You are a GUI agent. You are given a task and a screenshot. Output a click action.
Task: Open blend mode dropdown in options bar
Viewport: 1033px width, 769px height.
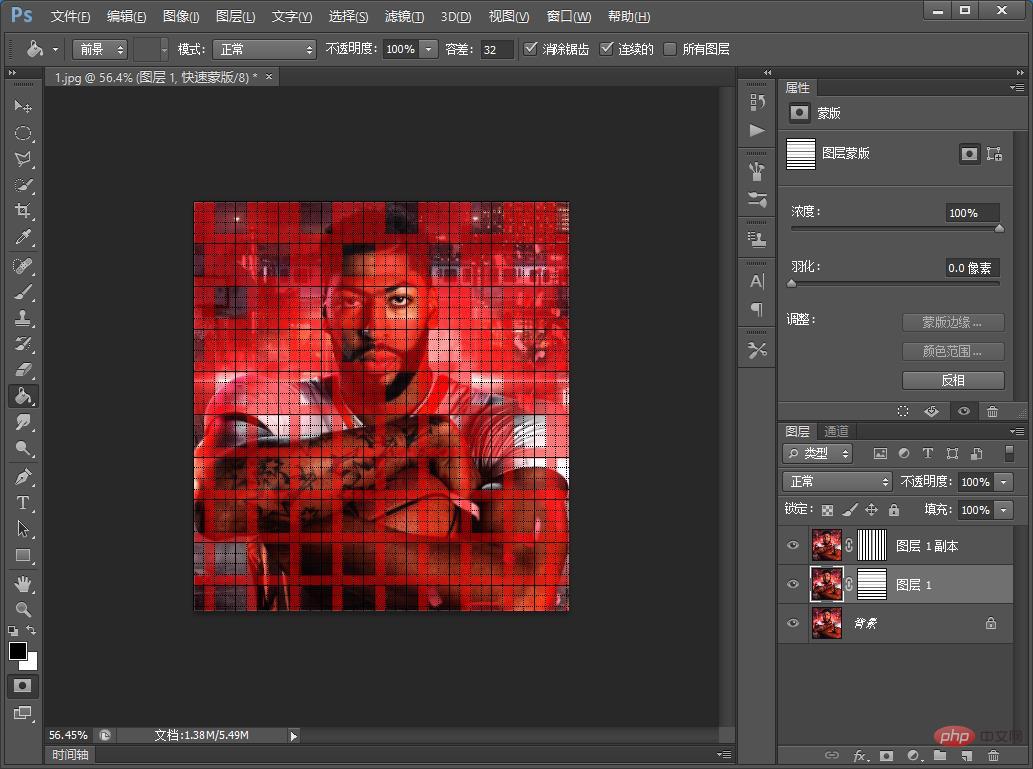click(265, 49)
